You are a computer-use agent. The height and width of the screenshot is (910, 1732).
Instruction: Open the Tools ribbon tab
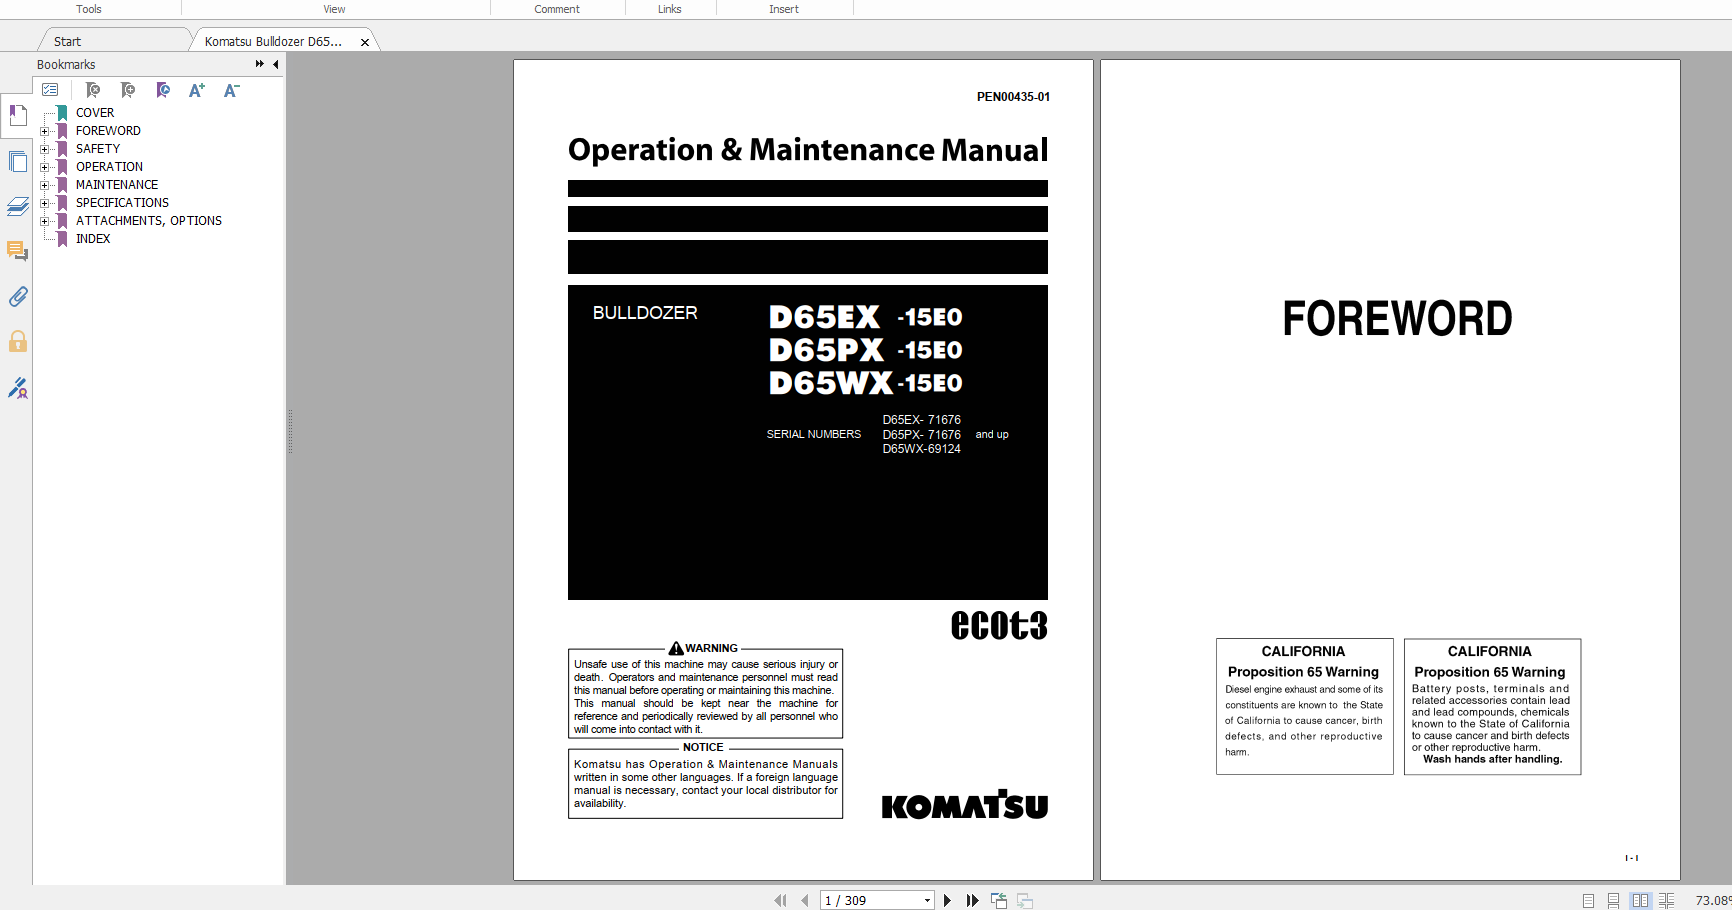[89, 9]
